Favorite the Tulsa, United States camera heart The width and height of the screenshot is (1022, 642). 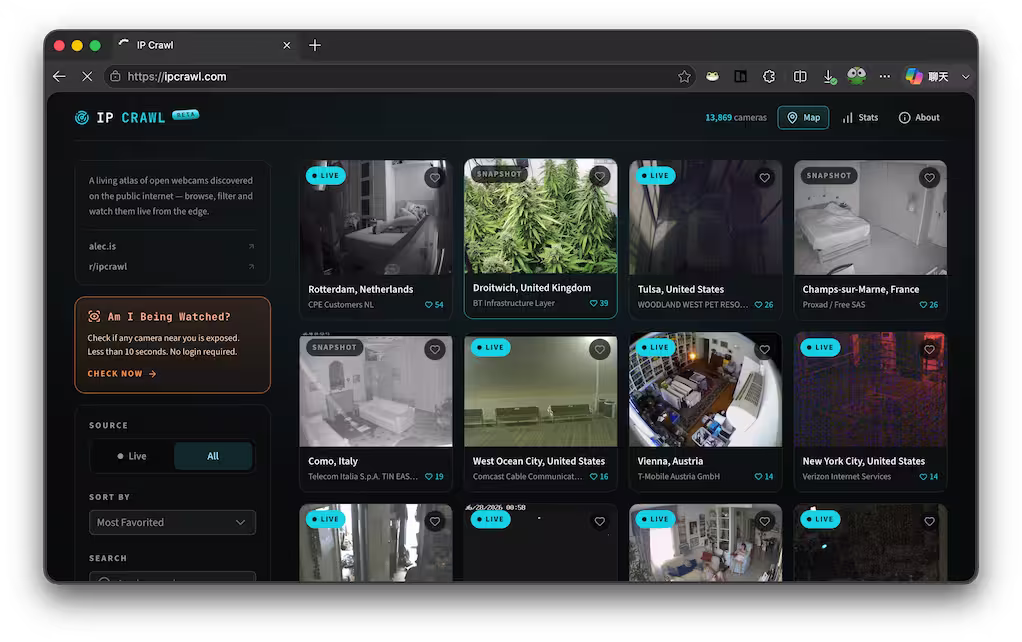[x=765, y=177]
